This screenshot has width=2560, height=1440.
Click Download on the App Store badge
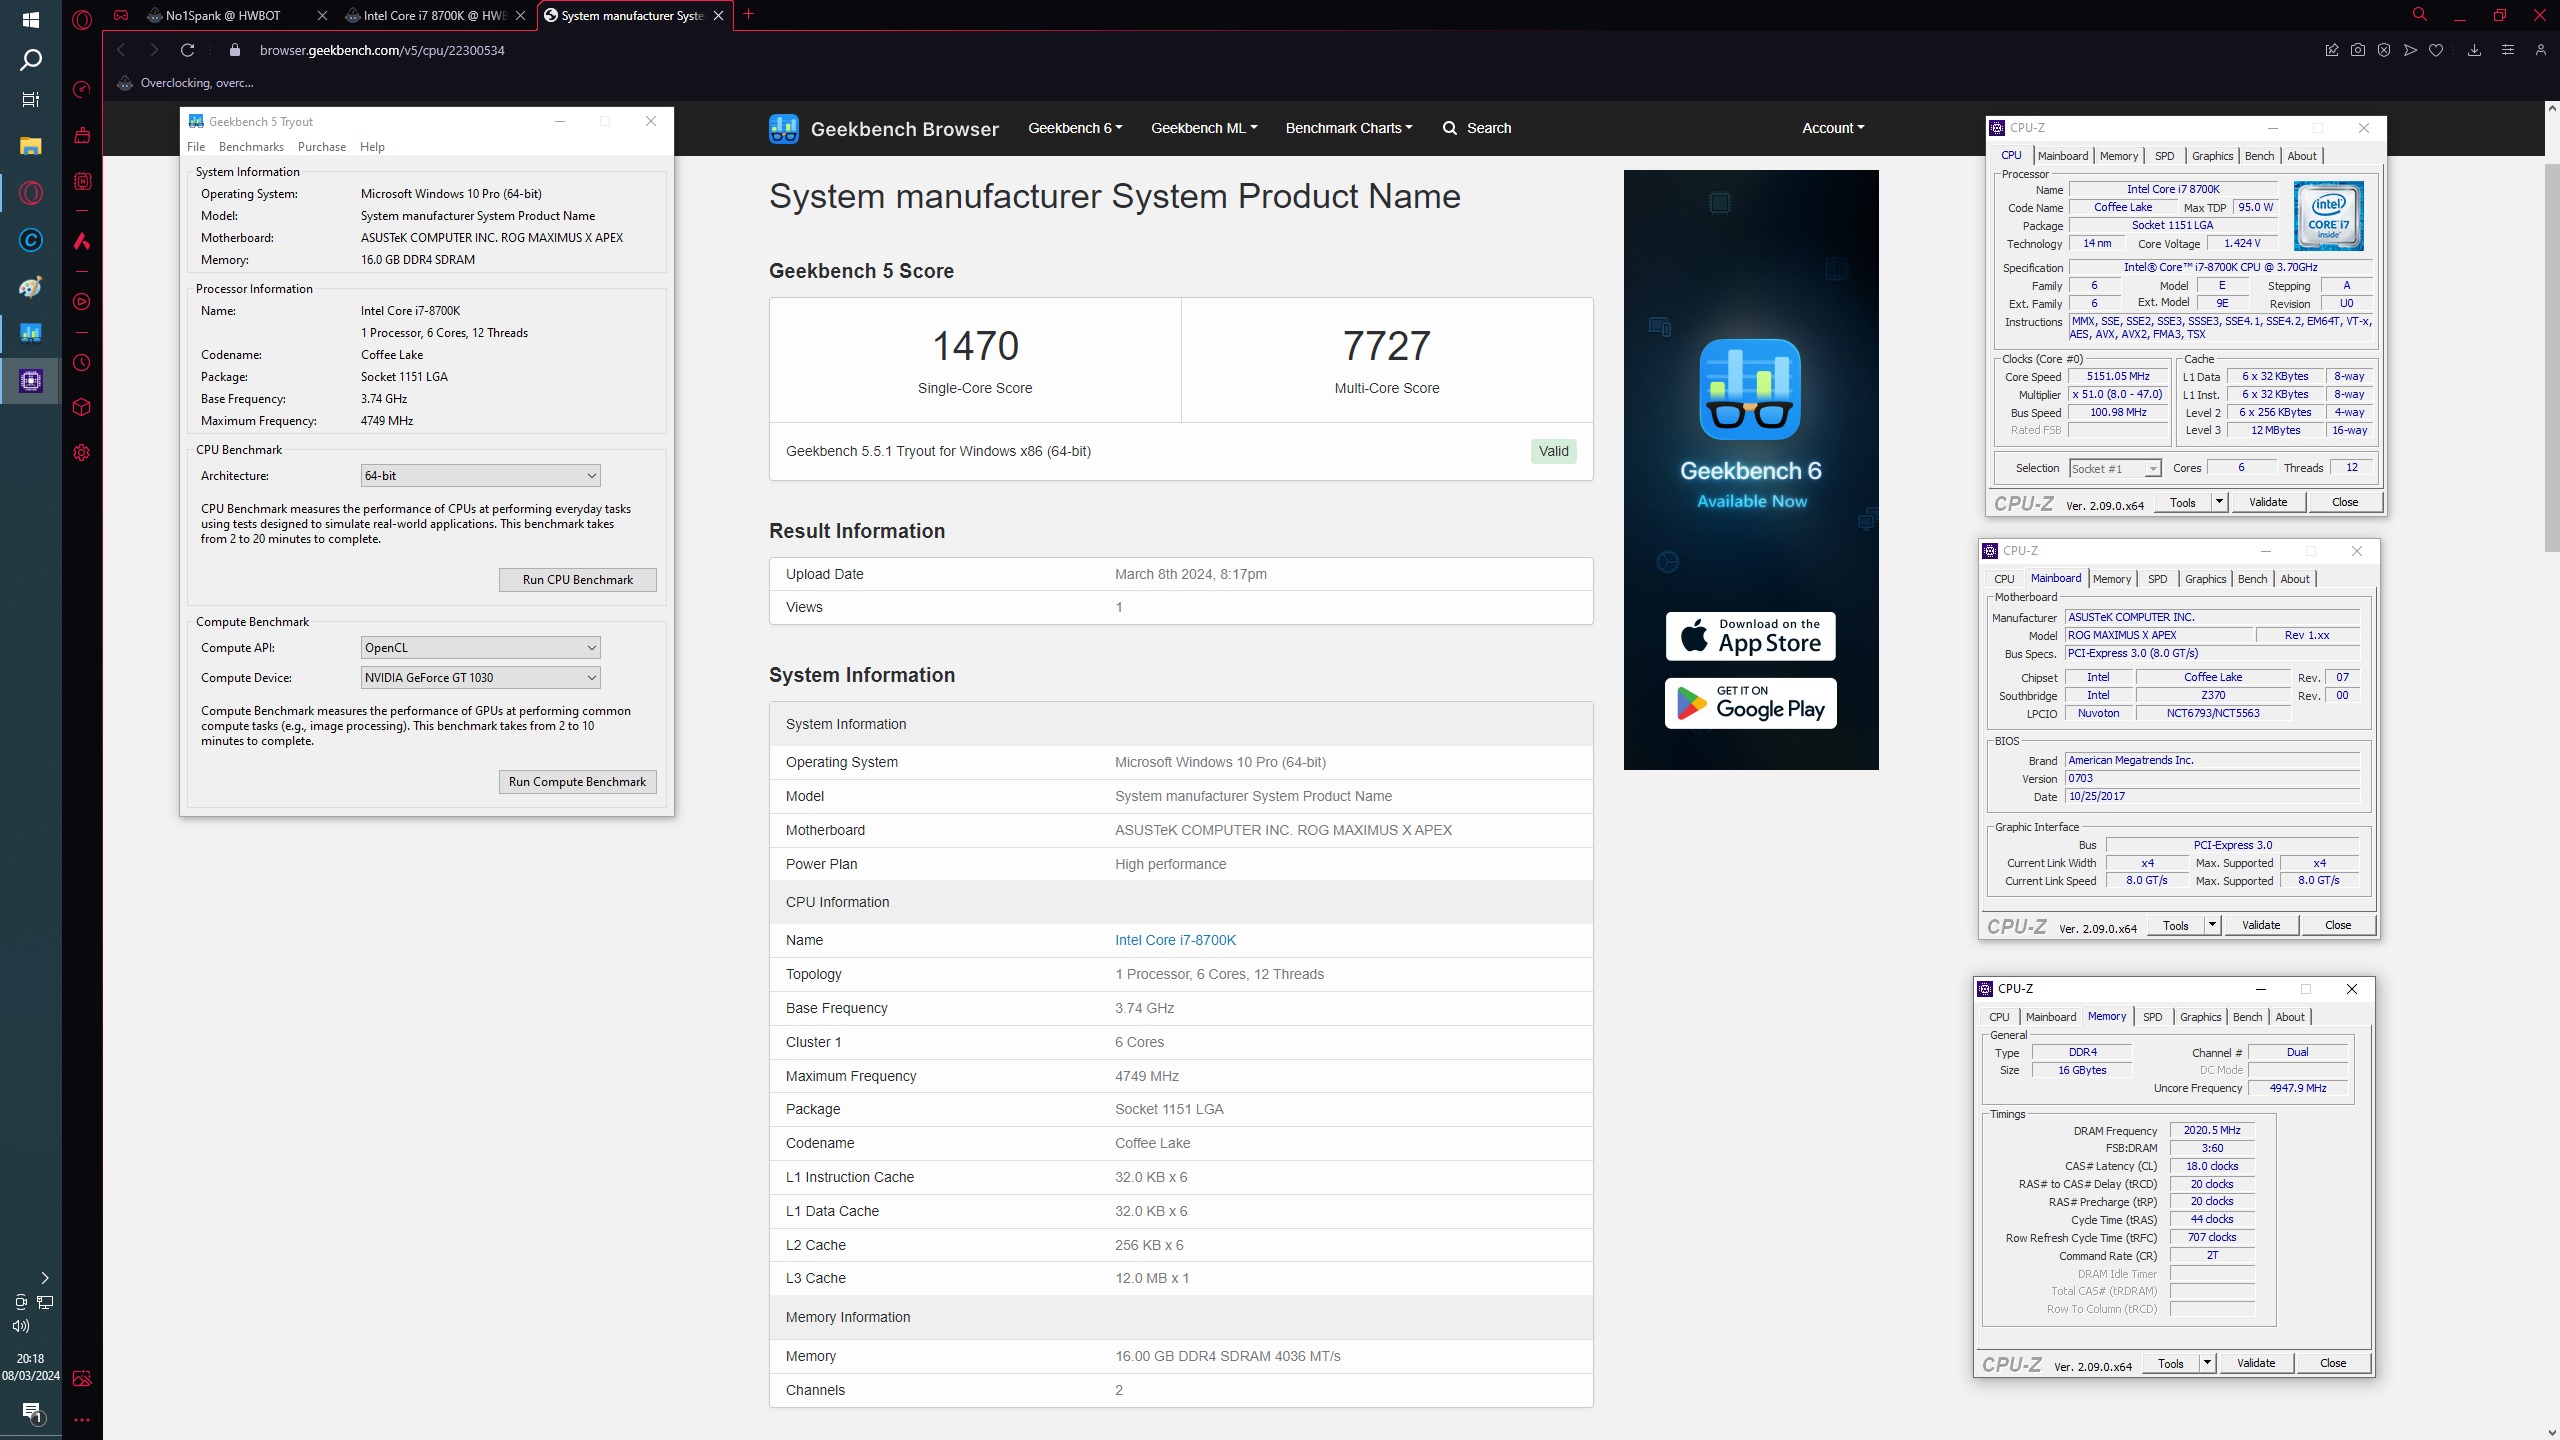[x=1750, y=636]
